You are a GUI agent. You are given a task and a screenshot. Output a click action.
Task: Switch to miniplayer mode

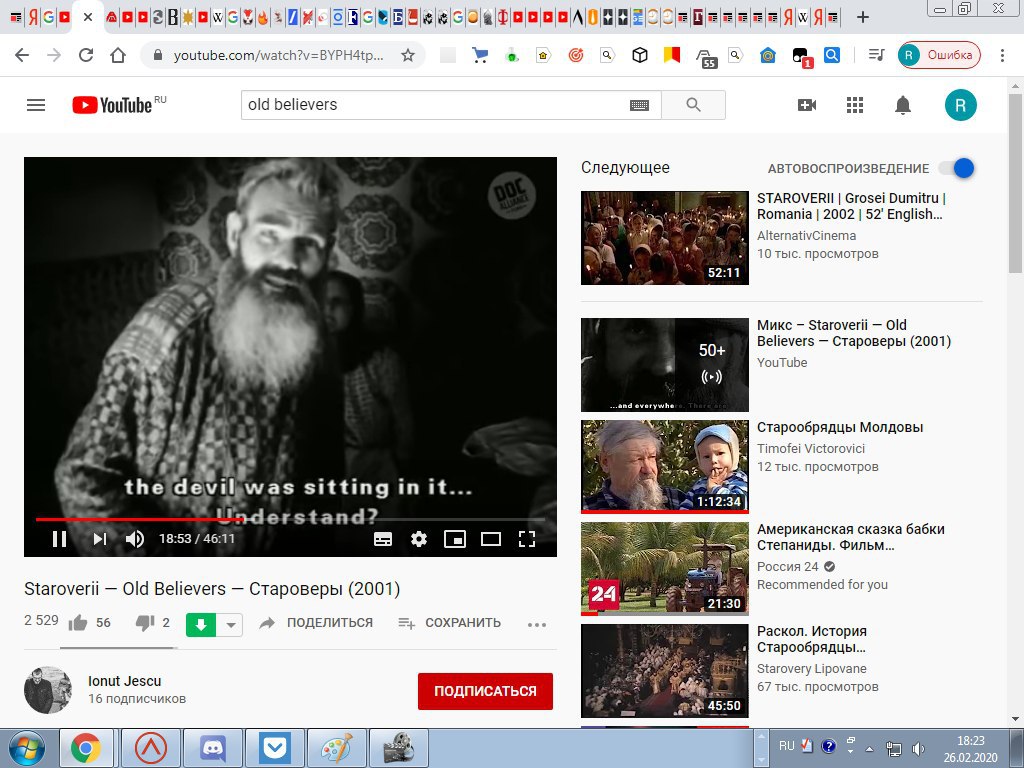click(455, 539)
